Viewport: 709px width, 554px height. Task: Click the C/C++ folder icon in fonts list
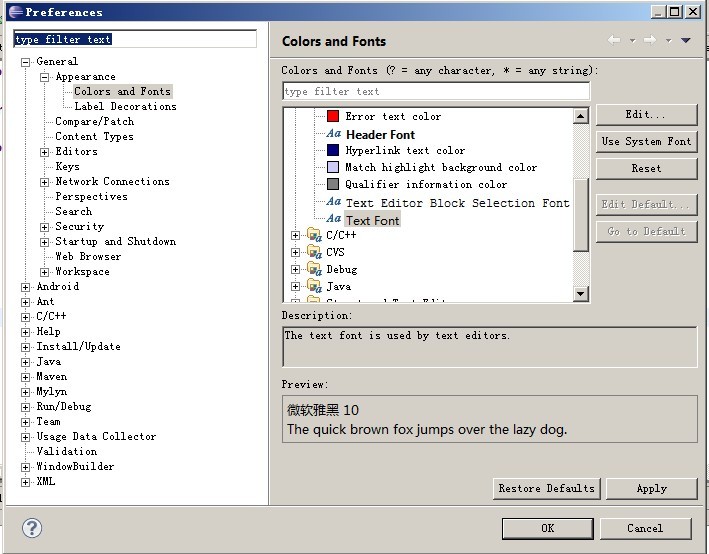click(314, 235)
